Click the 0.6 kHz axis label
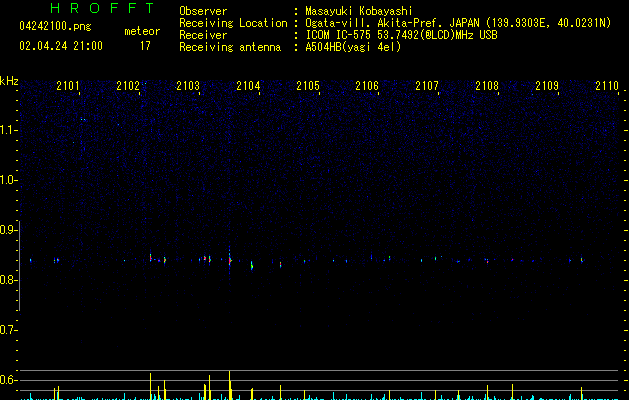 click(8, 380)
